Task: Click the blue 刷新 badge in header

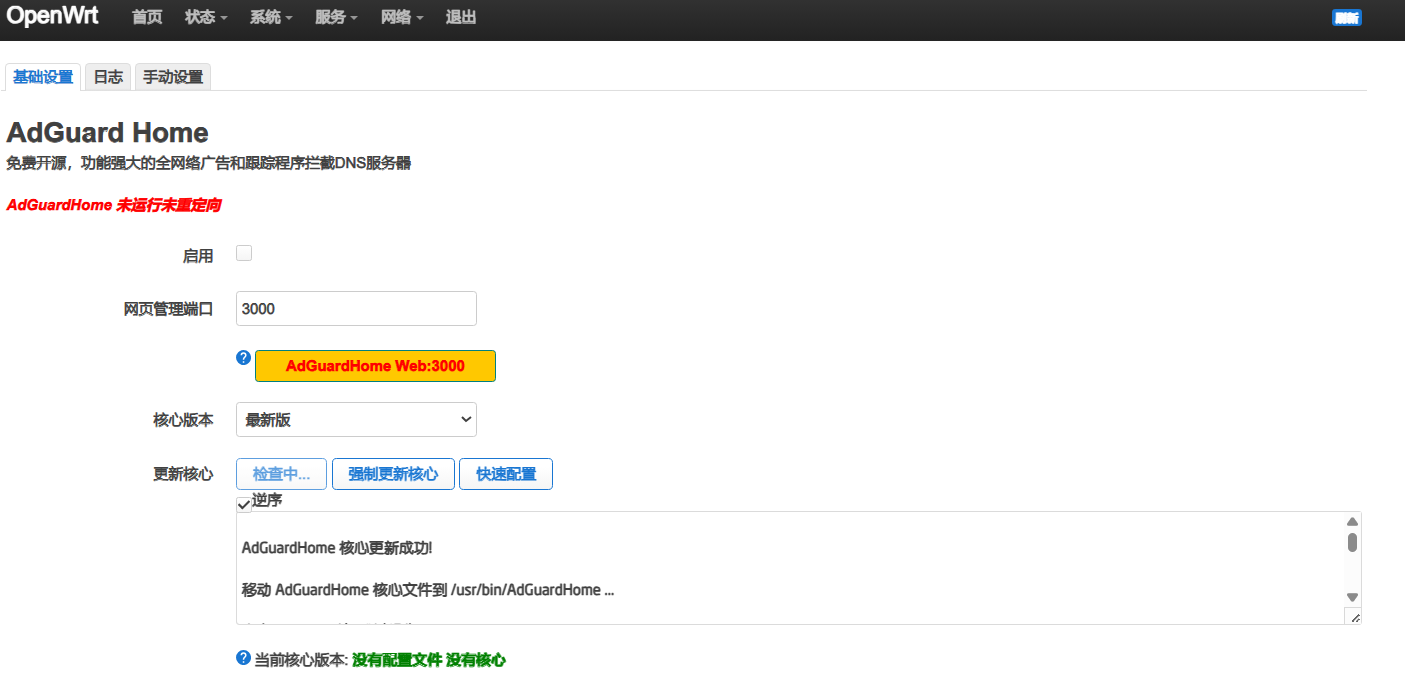Action: pyautogui.click(x=1346, y=18)
